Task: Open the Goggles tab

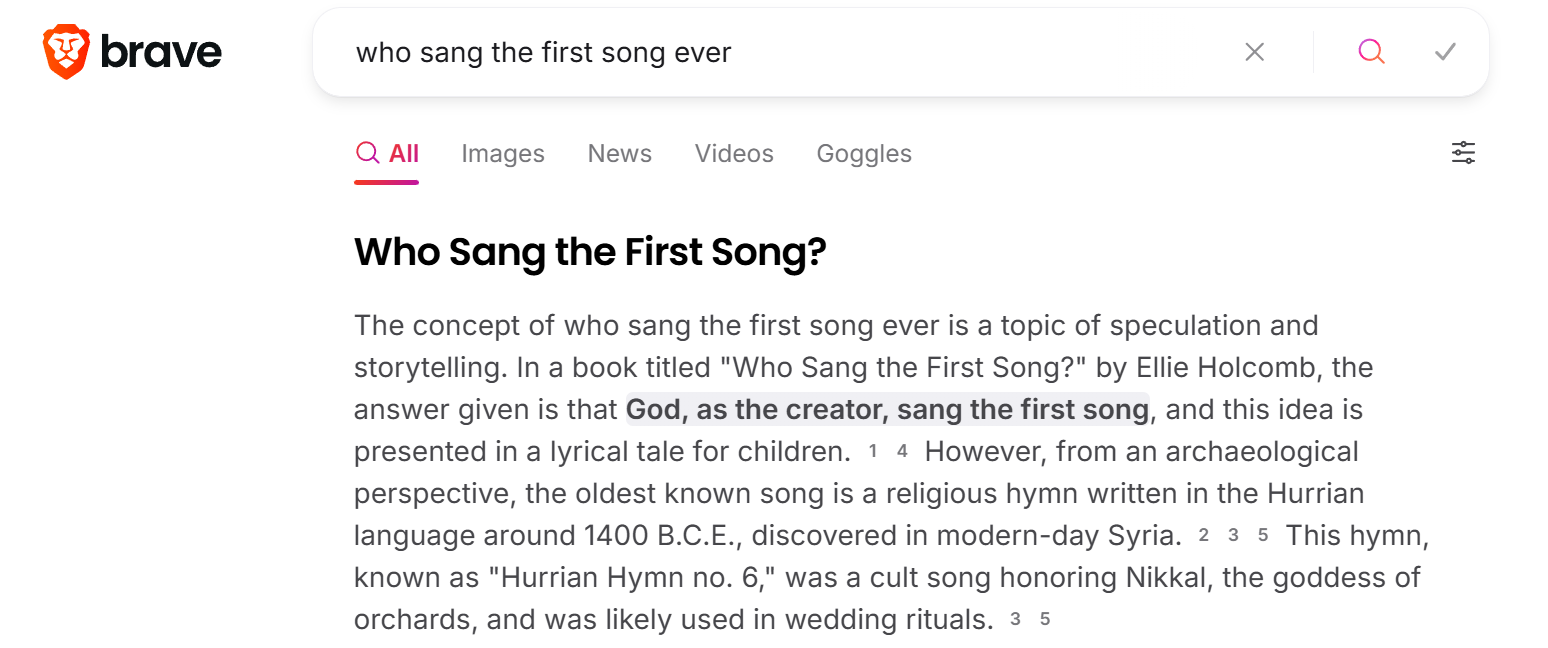Action: 864,154
